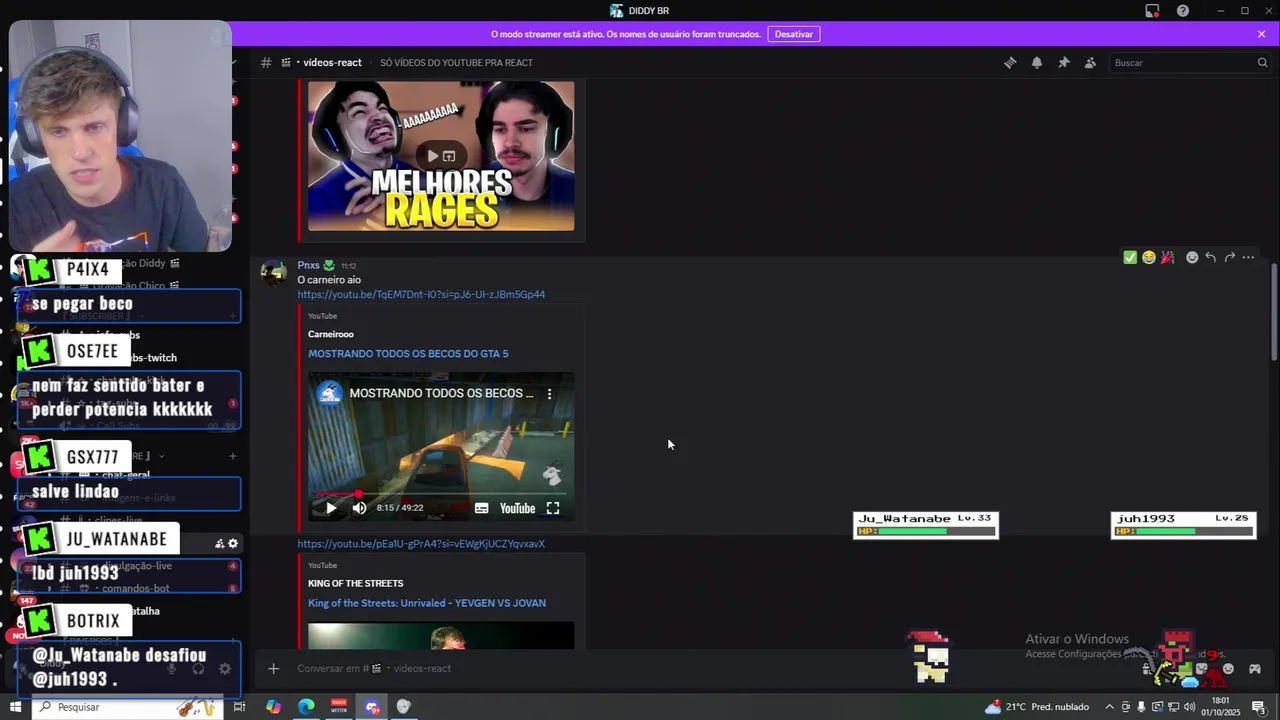The image size is (1280, 720).
Task: Open the youtu.be/TqEM7Dnt link
Action: pos(421,294)
